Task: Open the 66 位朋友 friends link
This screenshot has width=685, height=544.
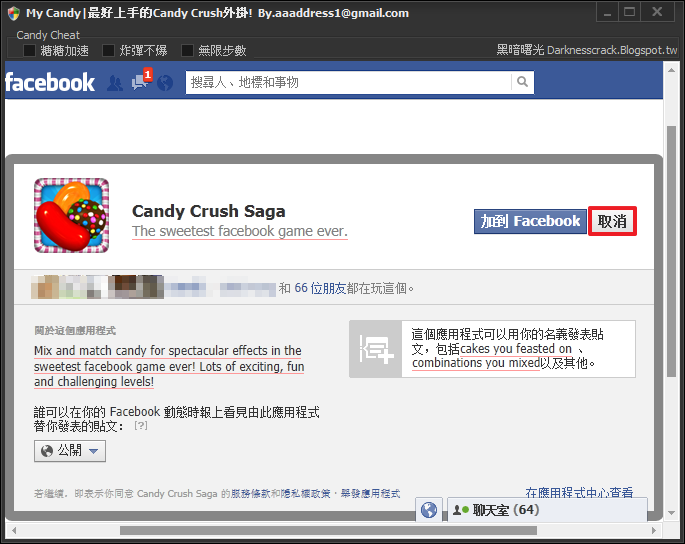Action: pyautogui.click(x=320, y=288)
